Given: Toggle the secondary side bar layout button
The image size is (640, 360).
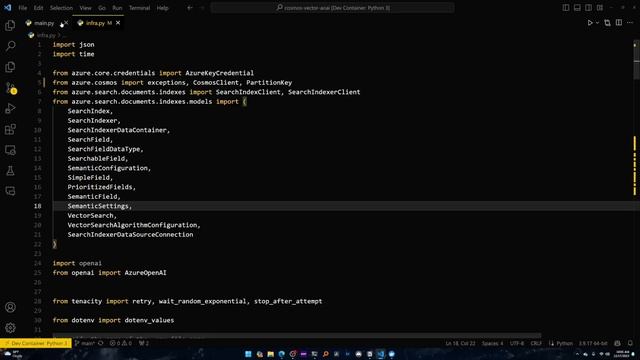Looking at the screenshot, I should (x=589, y=8).
